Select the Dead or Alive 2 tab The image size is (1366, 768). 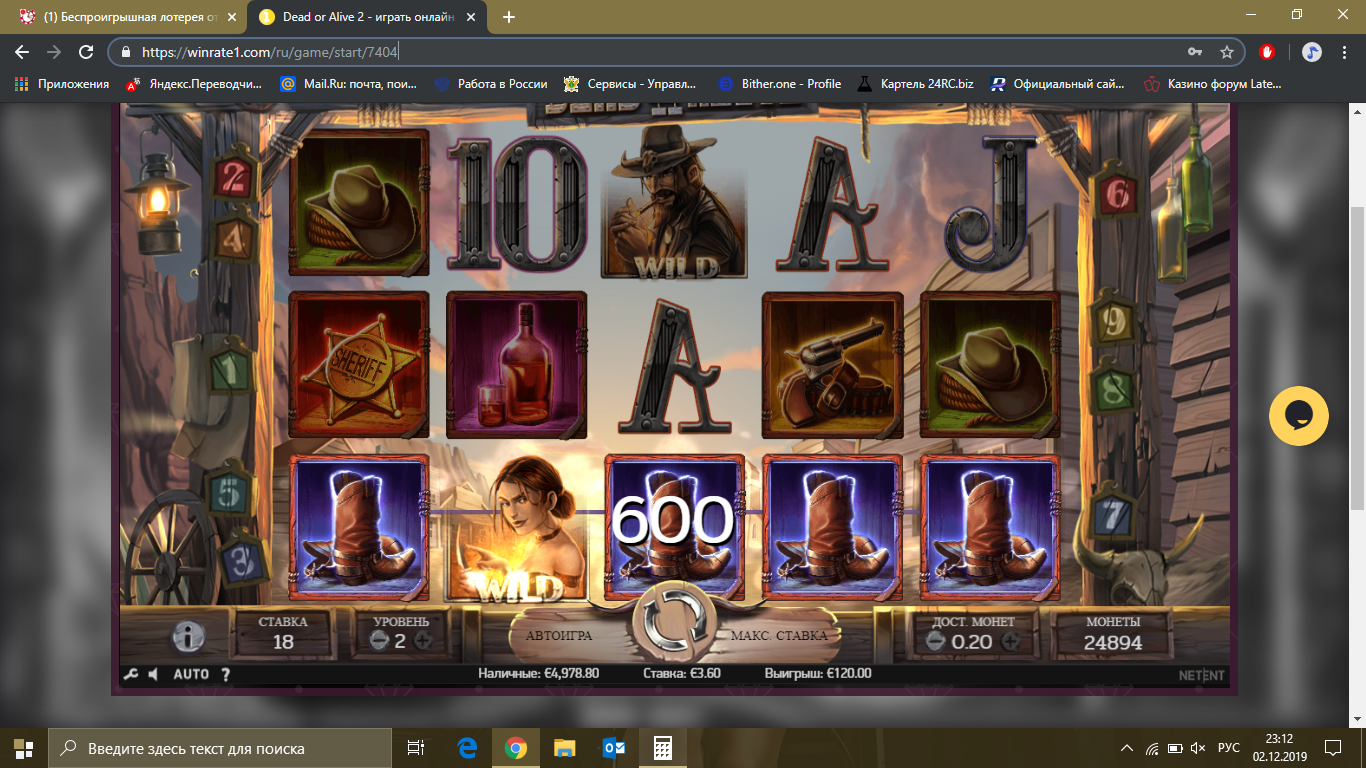pos(368,17)
